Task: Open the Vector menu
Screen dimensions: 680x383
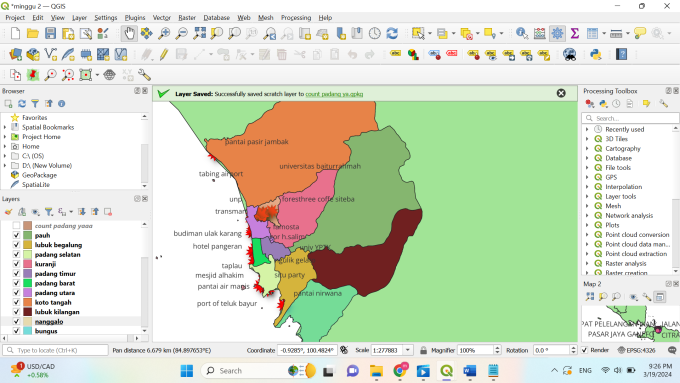Action: (x=161, y=18)
